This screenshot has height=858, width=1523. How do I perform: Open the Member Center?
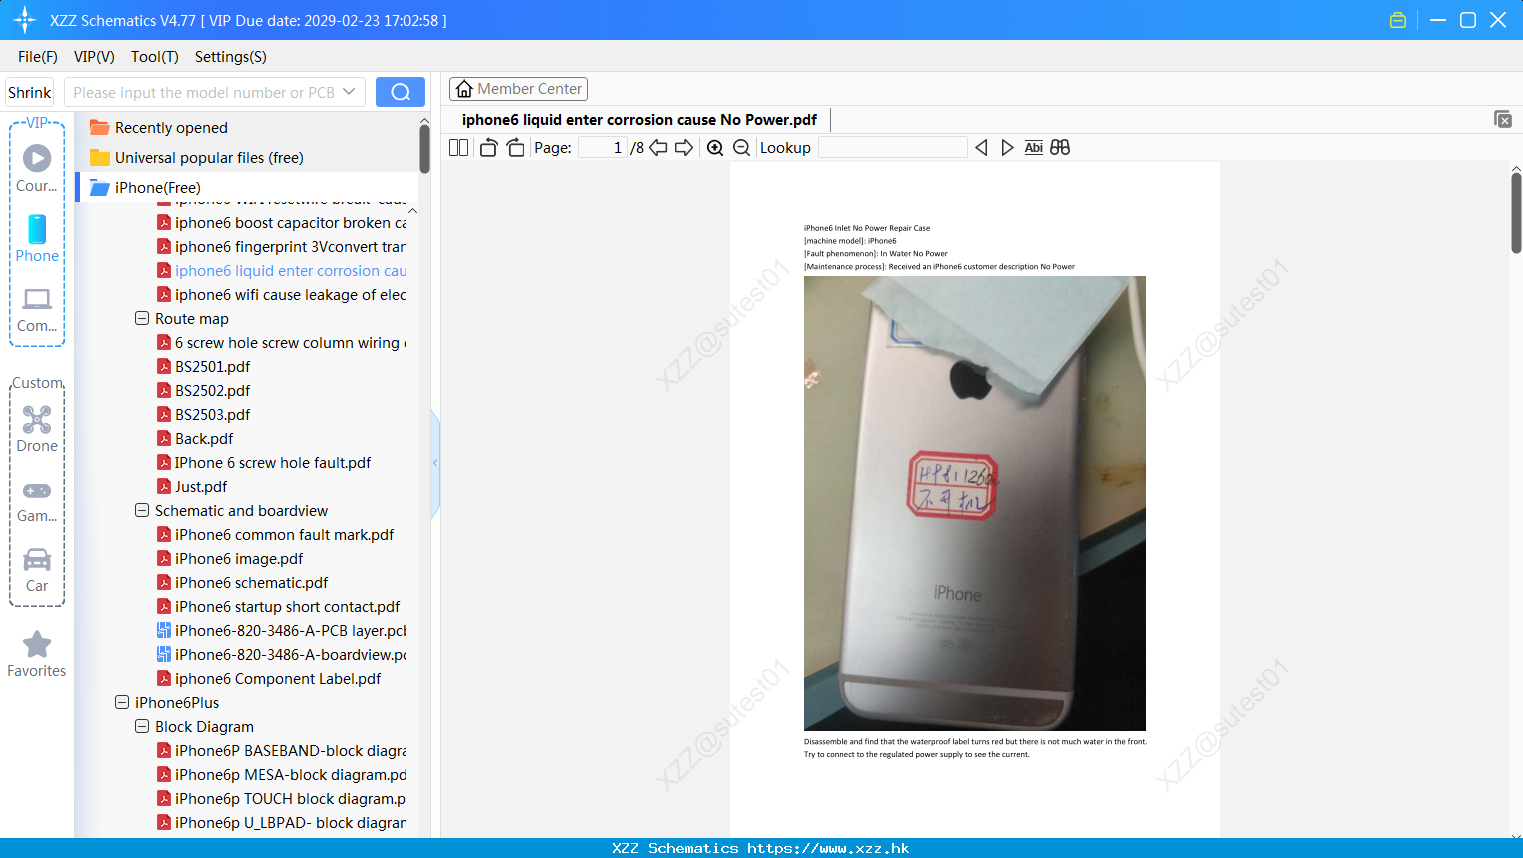pyautogui.click(x=518, y=89)
